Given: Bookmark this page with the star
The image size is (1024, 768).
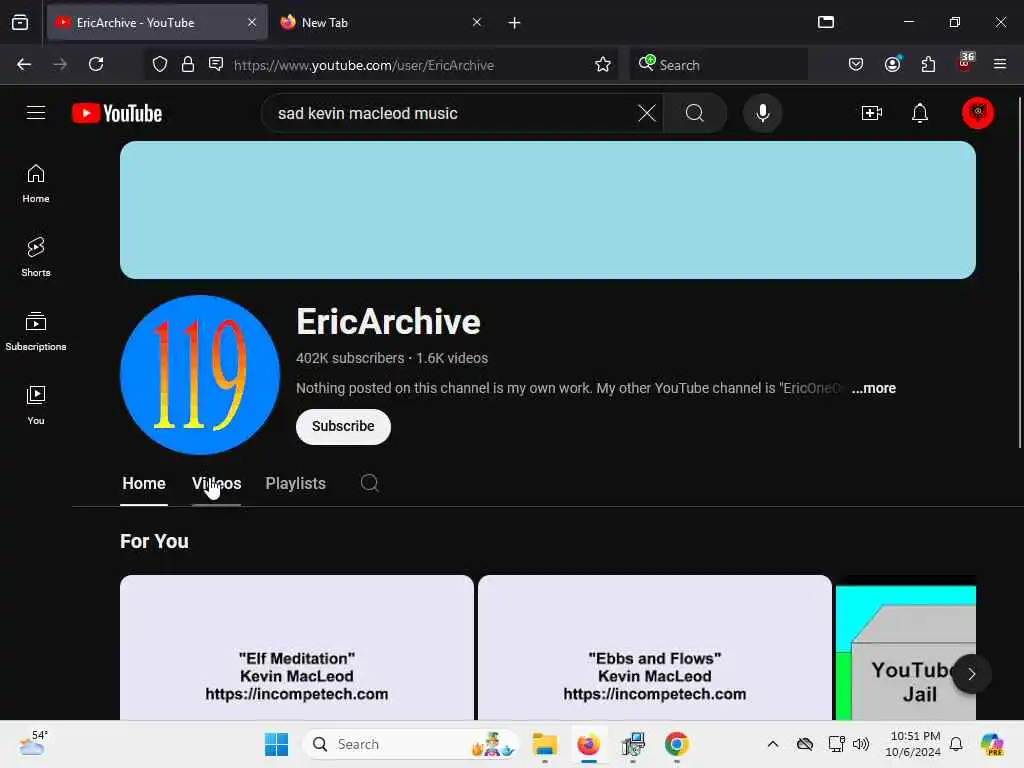Looking at the screenshot, I should 603,64.
